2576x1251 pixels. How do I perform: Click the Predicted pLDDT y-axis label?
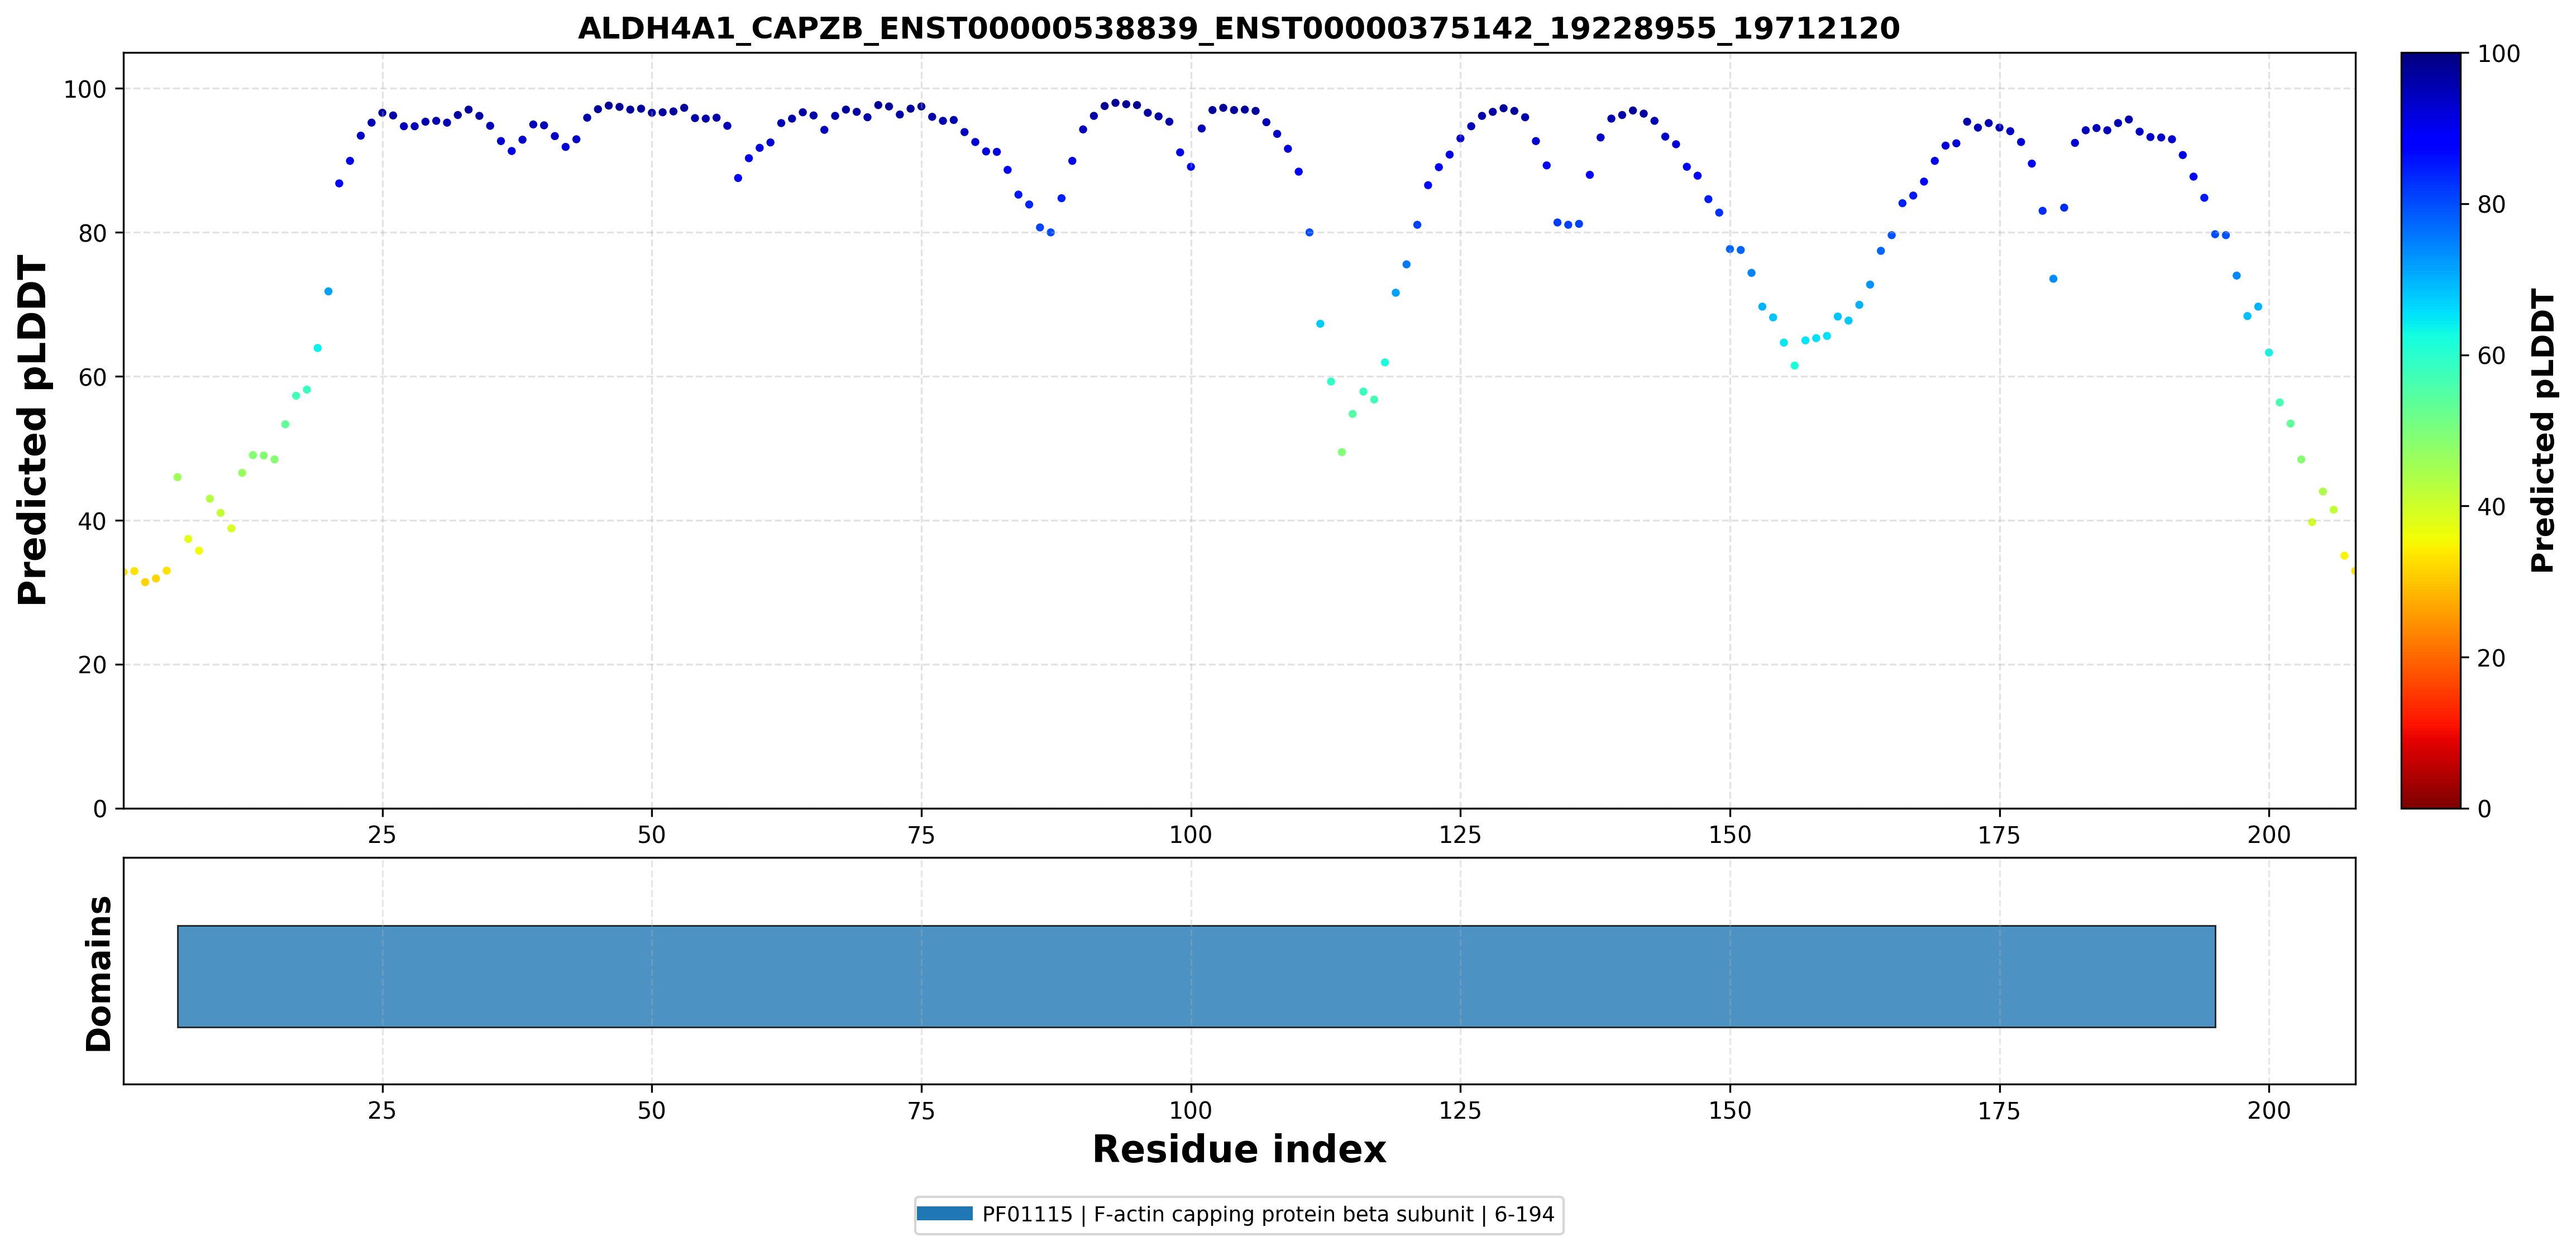[33, 430]
